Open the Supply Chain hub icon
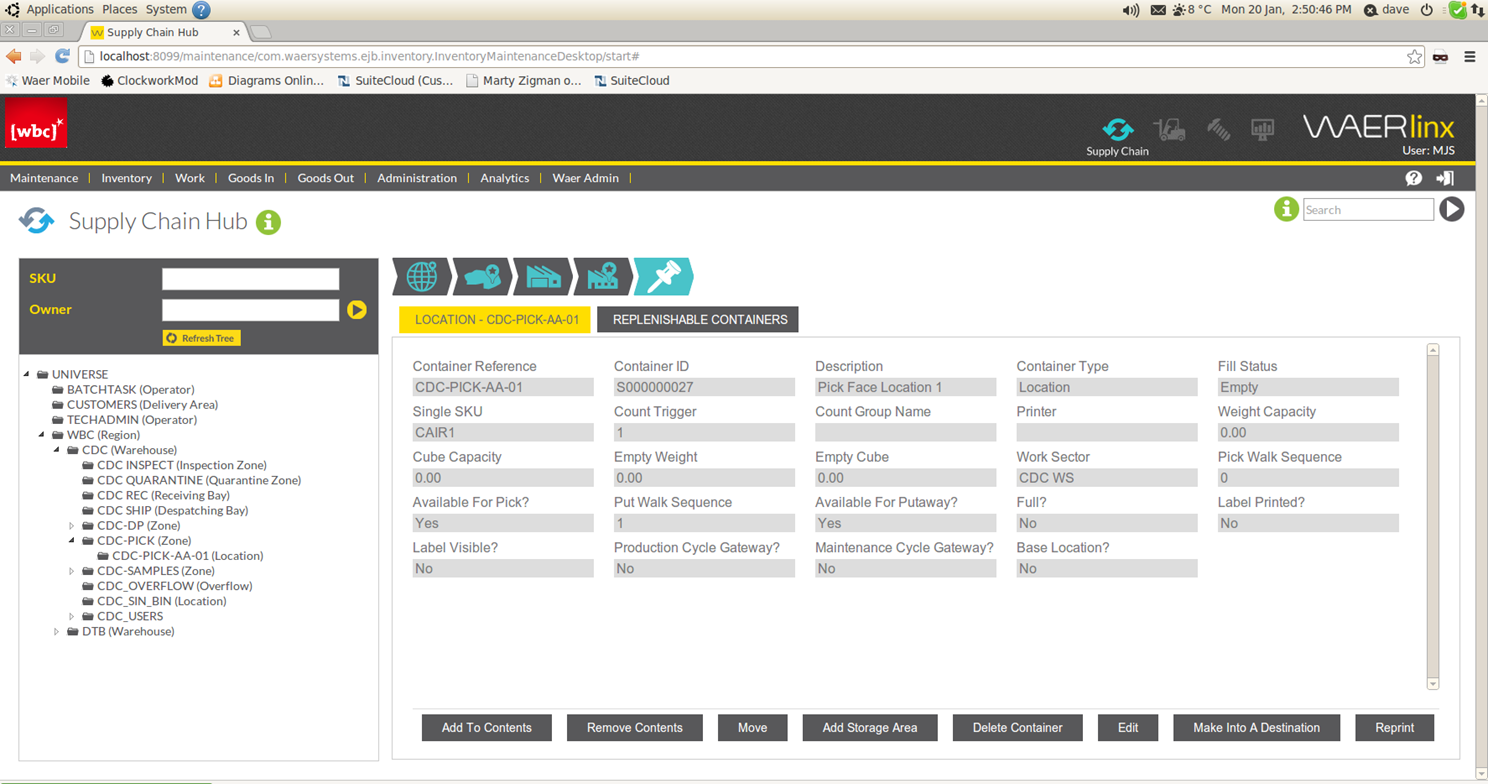The image size is (1488, 784). (x=1117, y=129)
